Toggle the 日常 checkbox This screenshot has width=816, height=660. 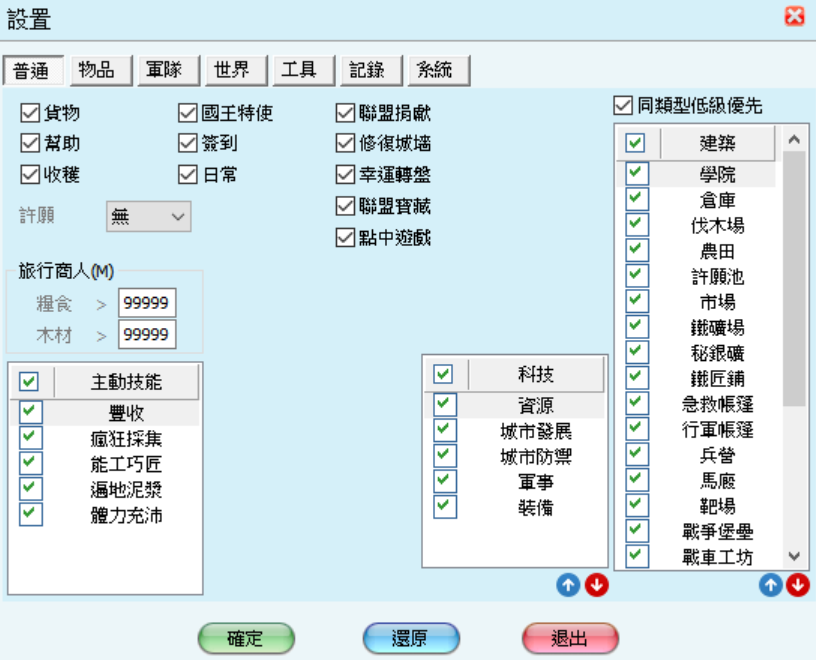coord(188,174)
